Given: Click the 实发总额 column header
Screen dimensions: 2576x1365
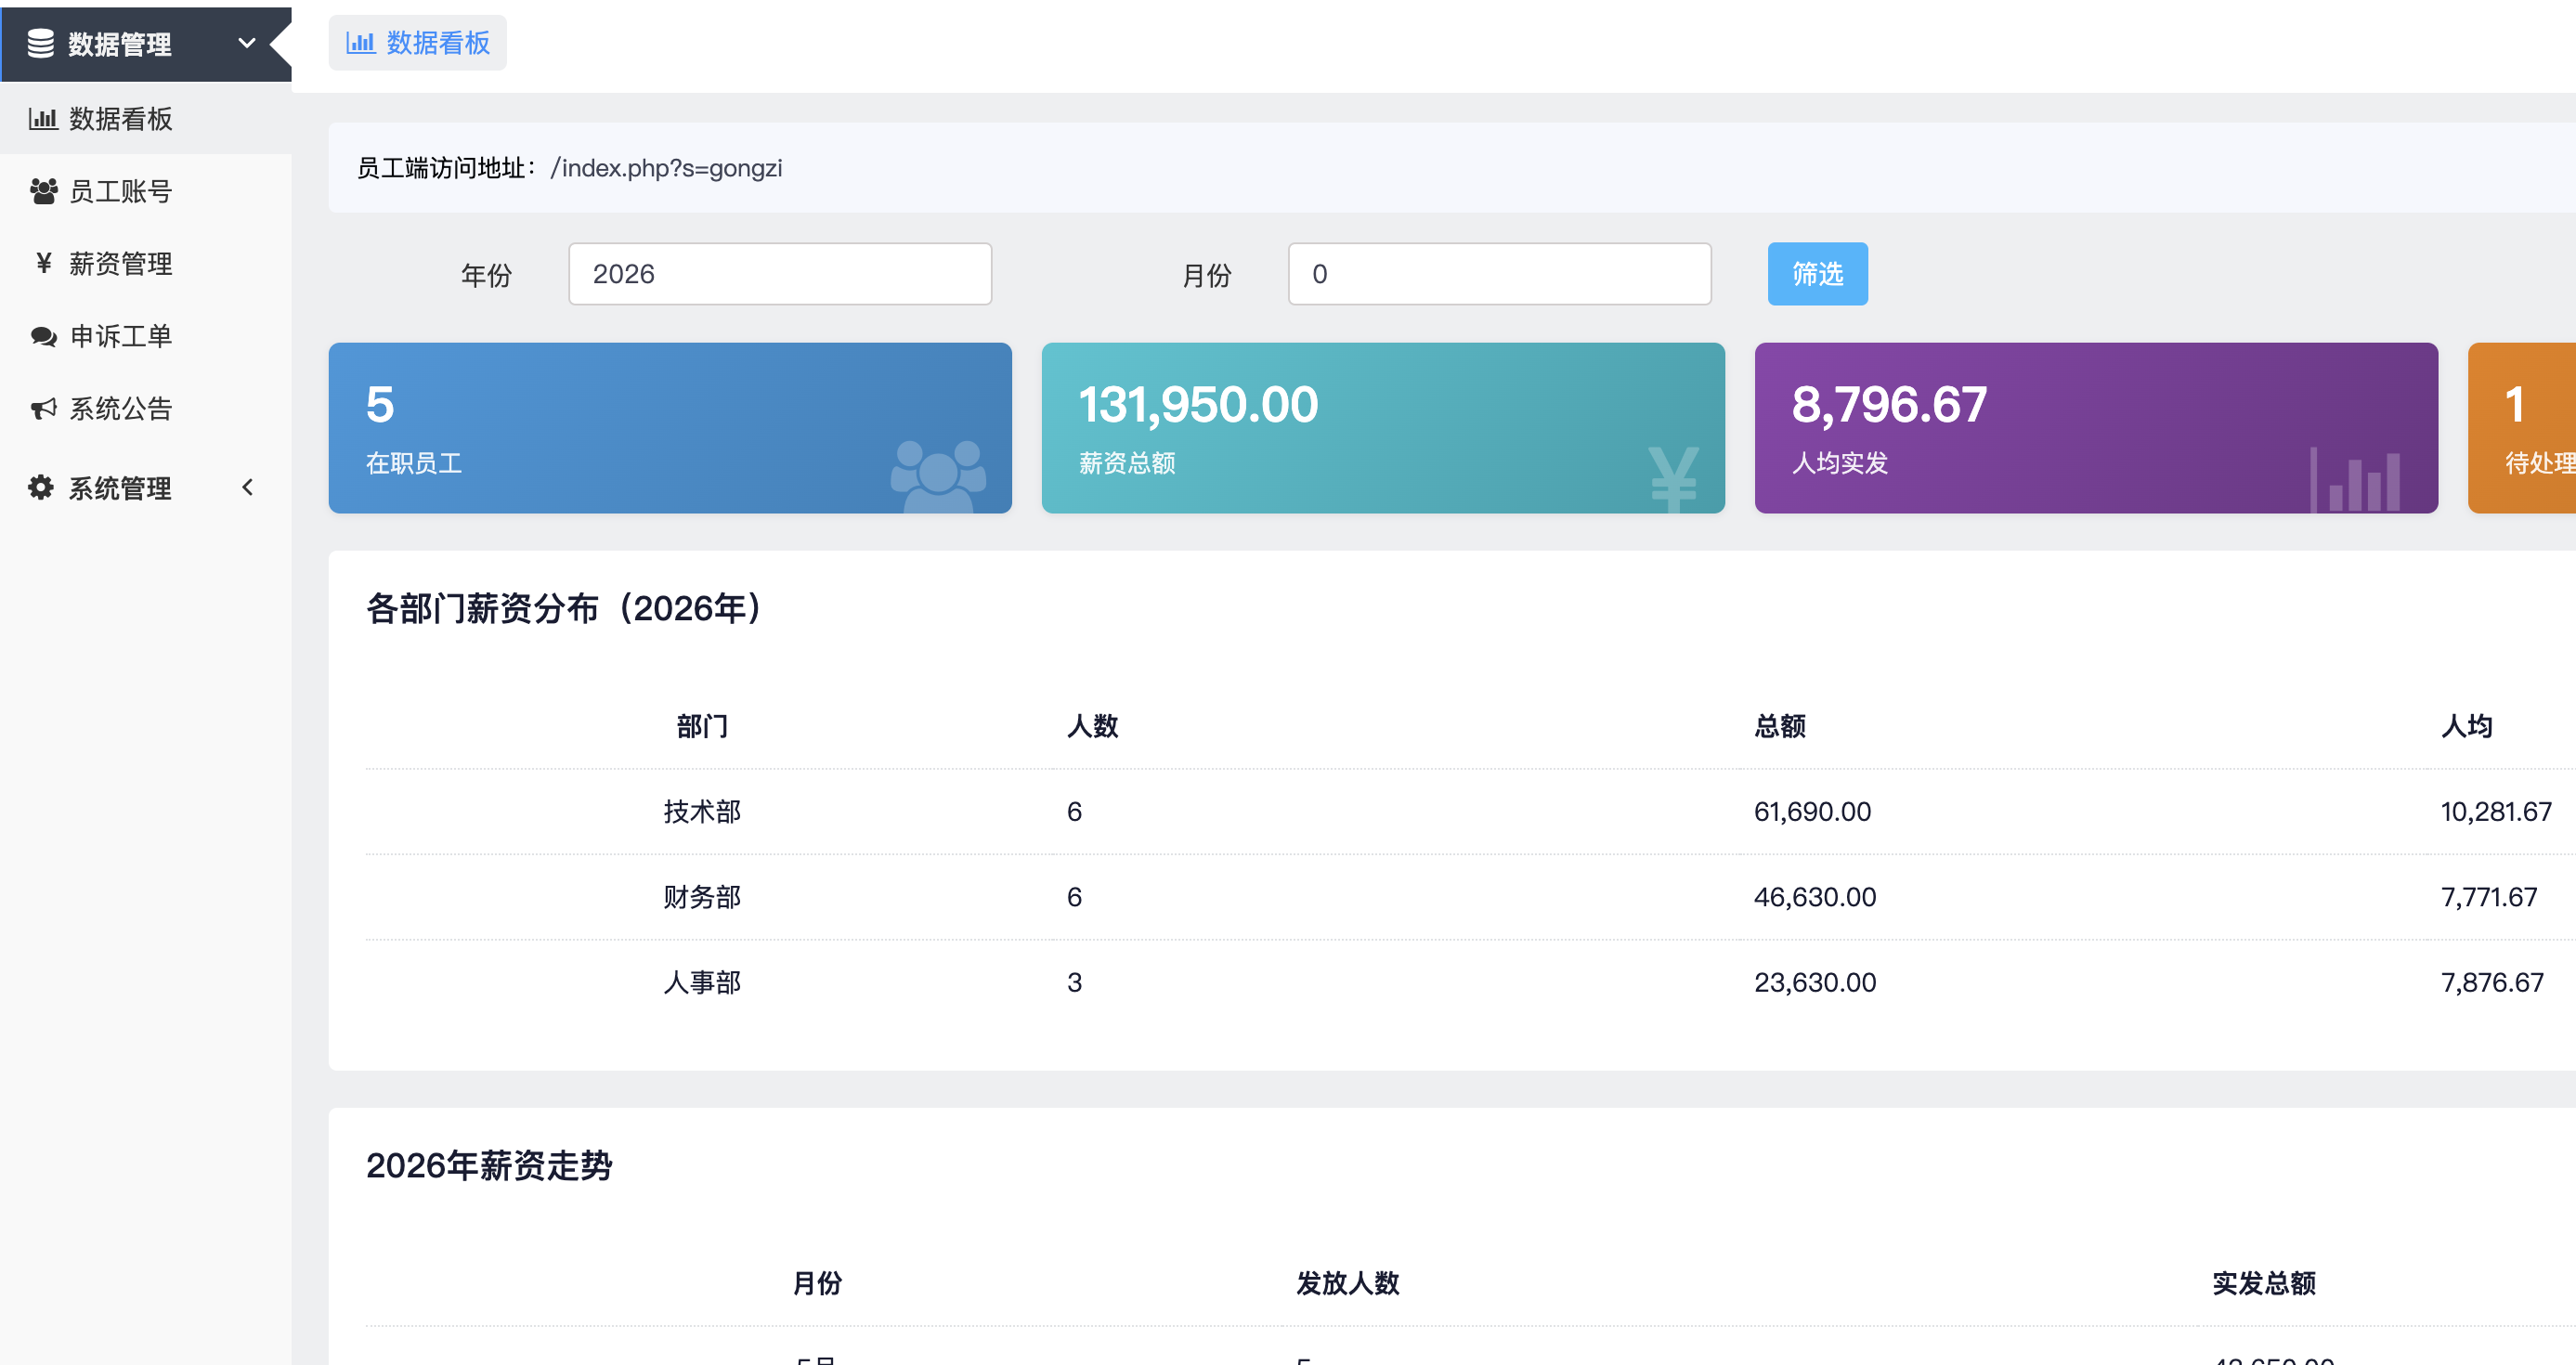Looking at the screenshot, I should coord(2264,1283).
